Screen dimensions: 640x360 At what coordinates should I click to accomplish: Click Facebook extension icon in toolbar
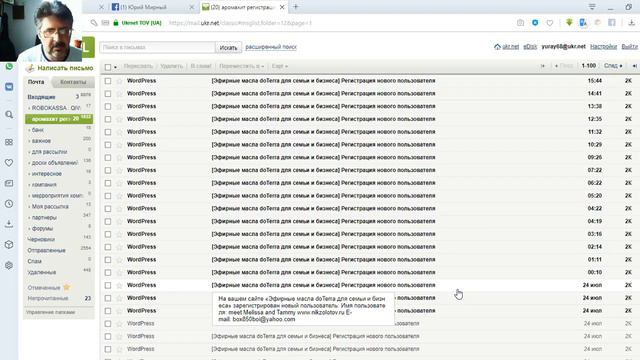tap(612, 23)
